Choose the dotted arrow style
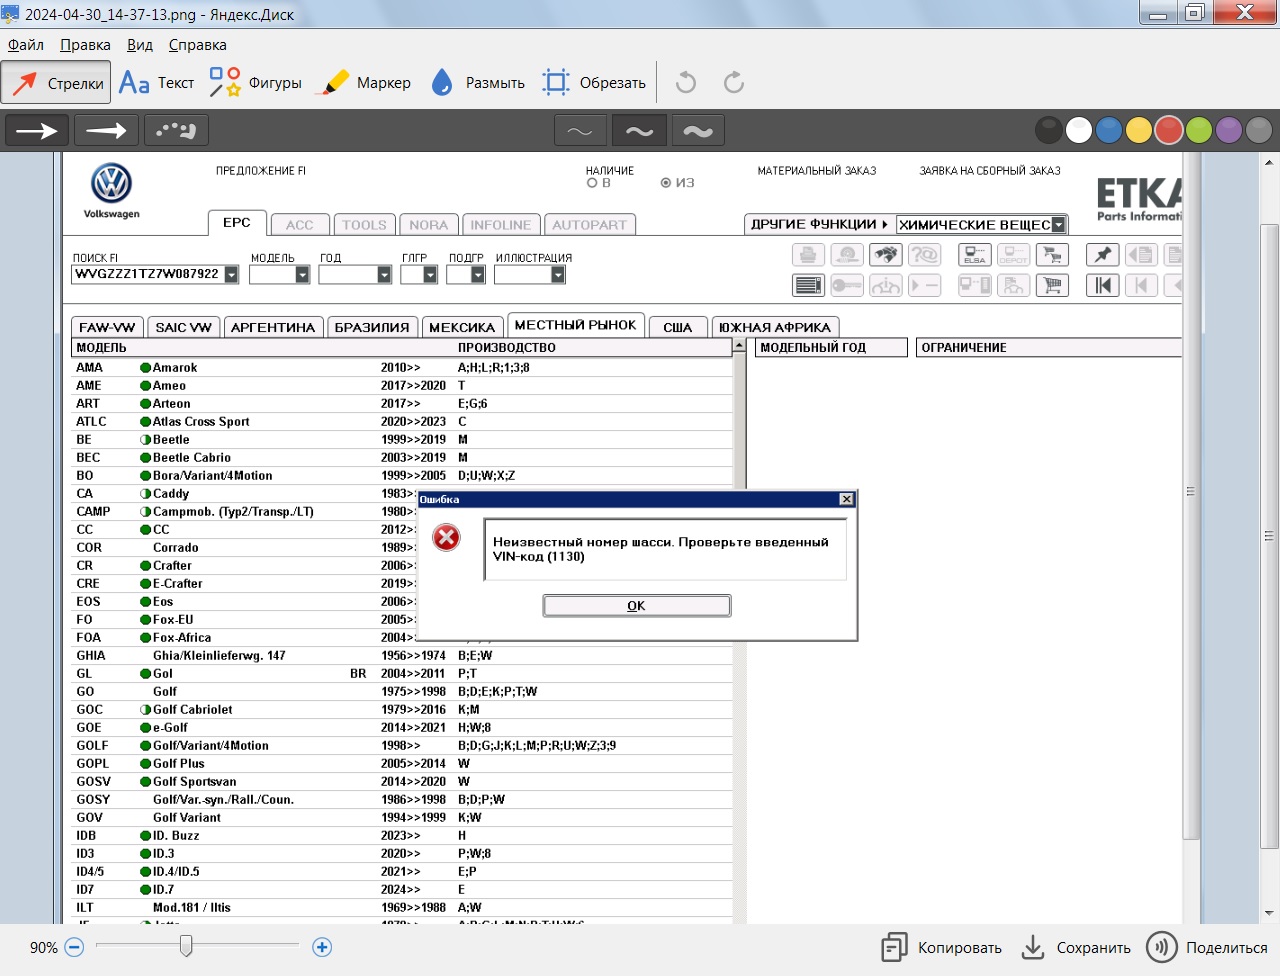The image size is (1280, 976). coord(176,130)
